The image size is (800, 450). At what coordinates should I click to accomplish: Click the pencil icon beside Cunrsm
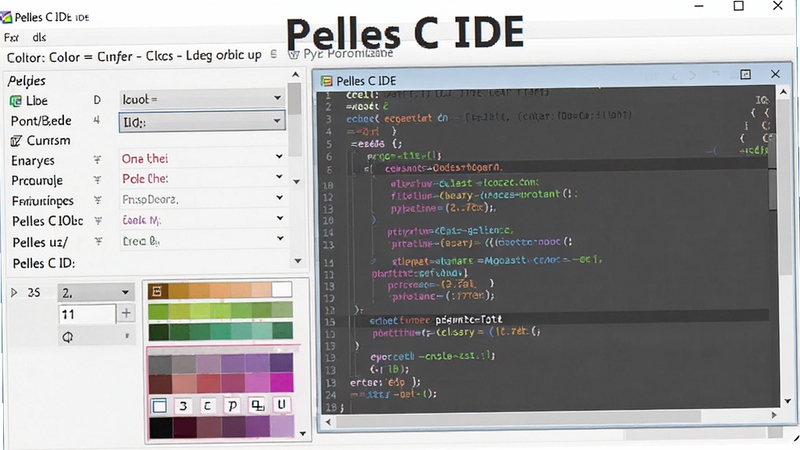[x=16, y=141]
